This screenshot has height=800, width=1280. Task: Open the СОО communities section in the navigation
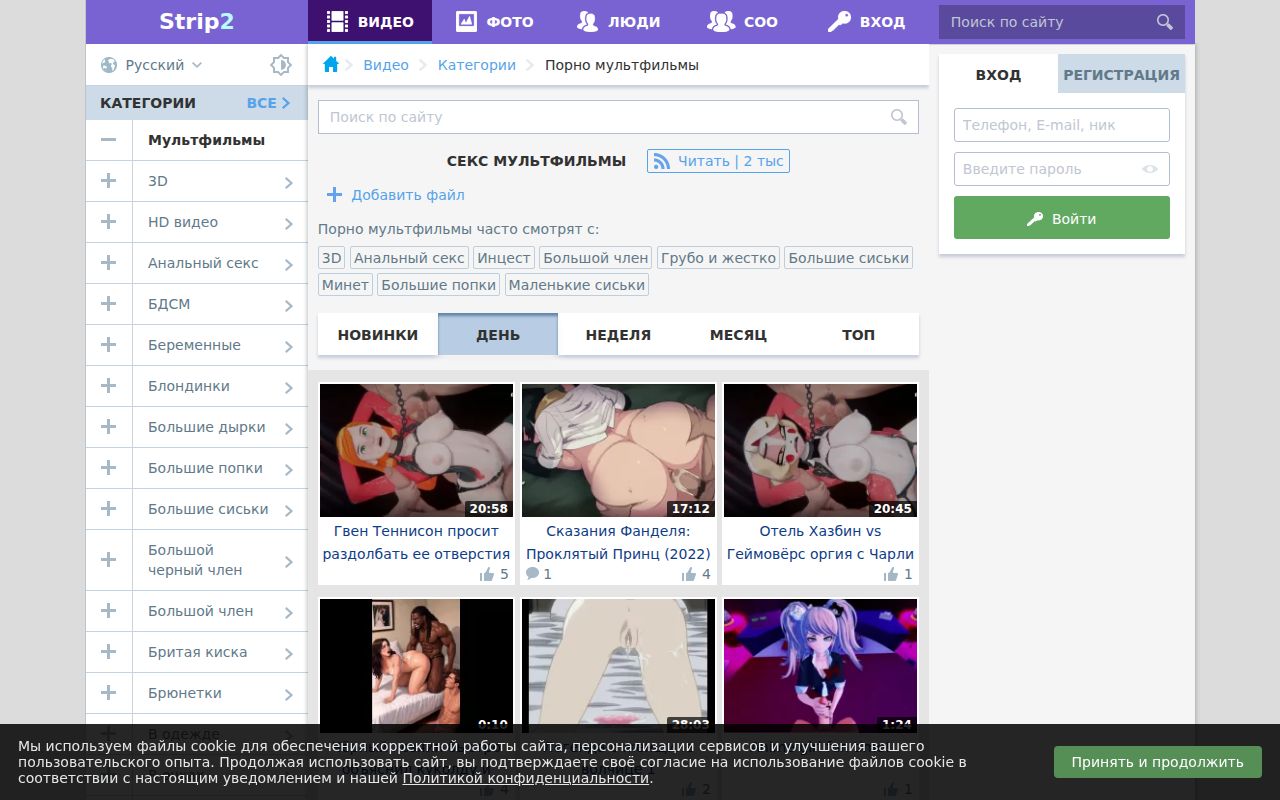tap(743, 21)
